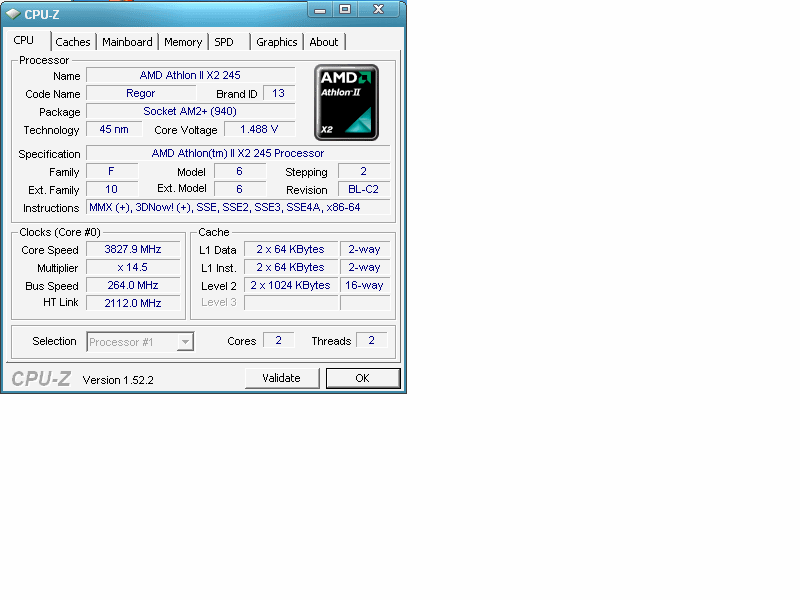Click the Stepping value 2
800x600 pixels.
click(x=364, y=171)
